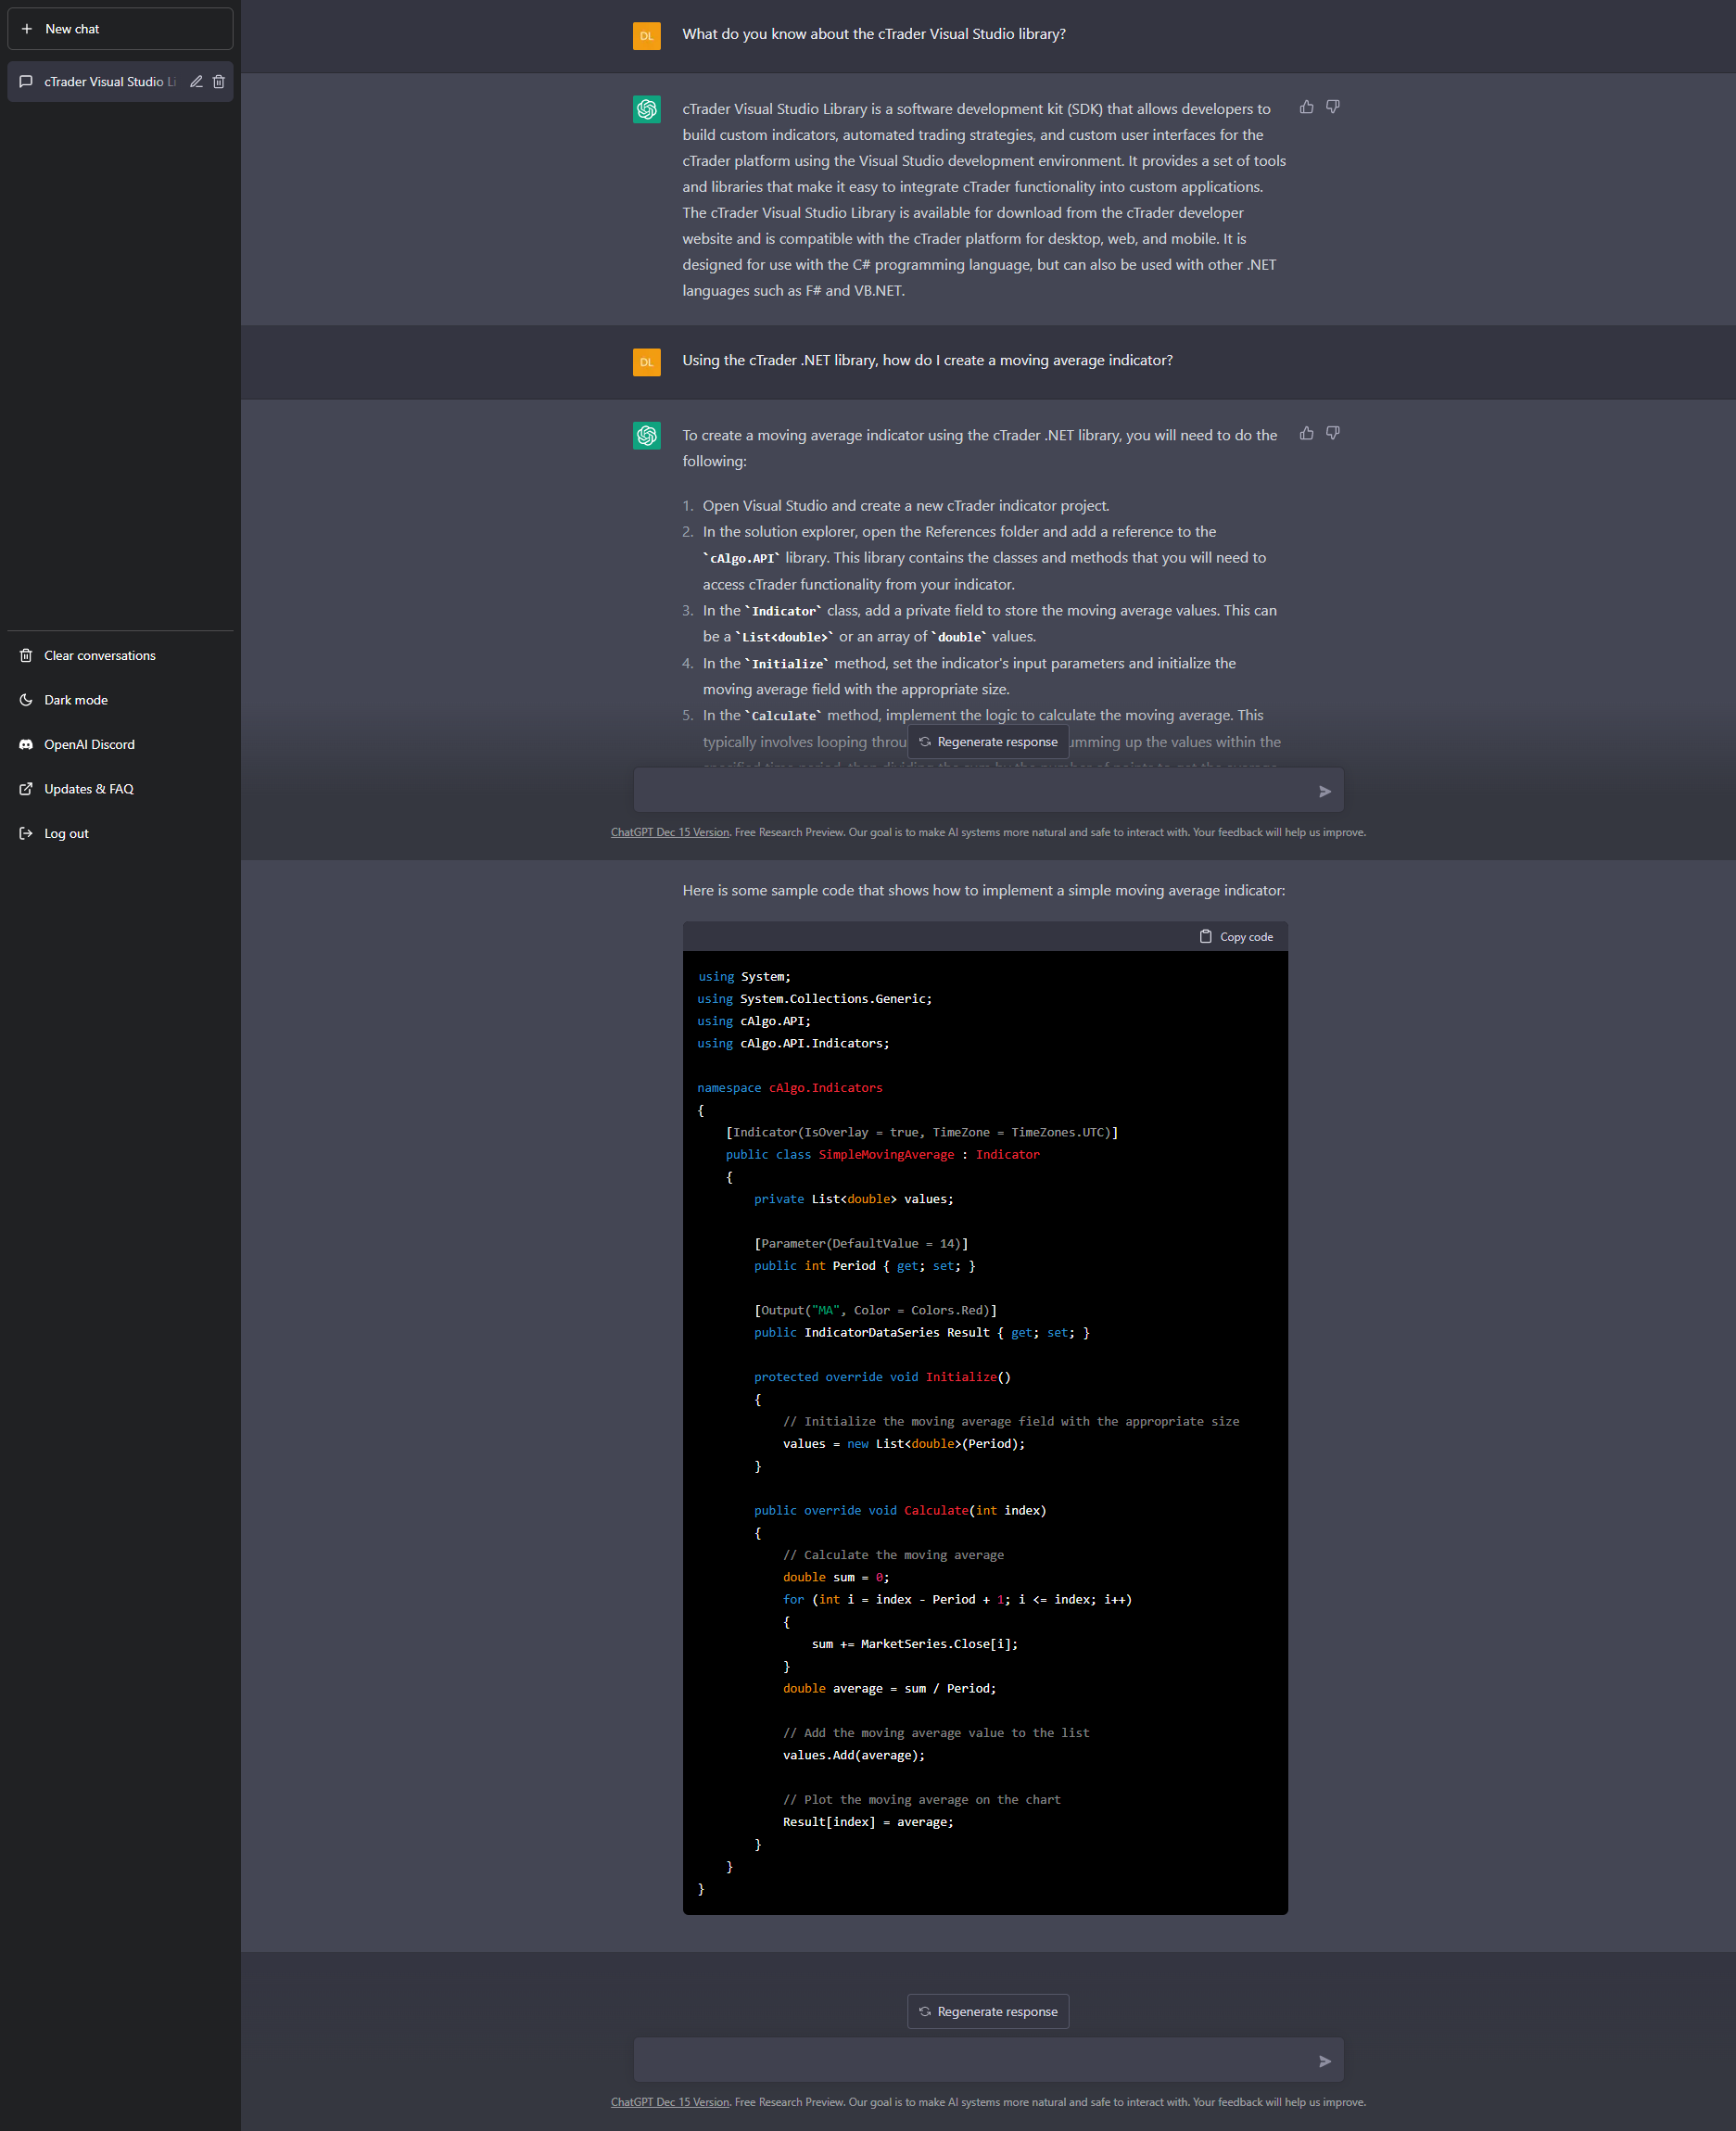
Task: Click the refresh icon in bottom Regenerate button
Action: click(925, 2011)
